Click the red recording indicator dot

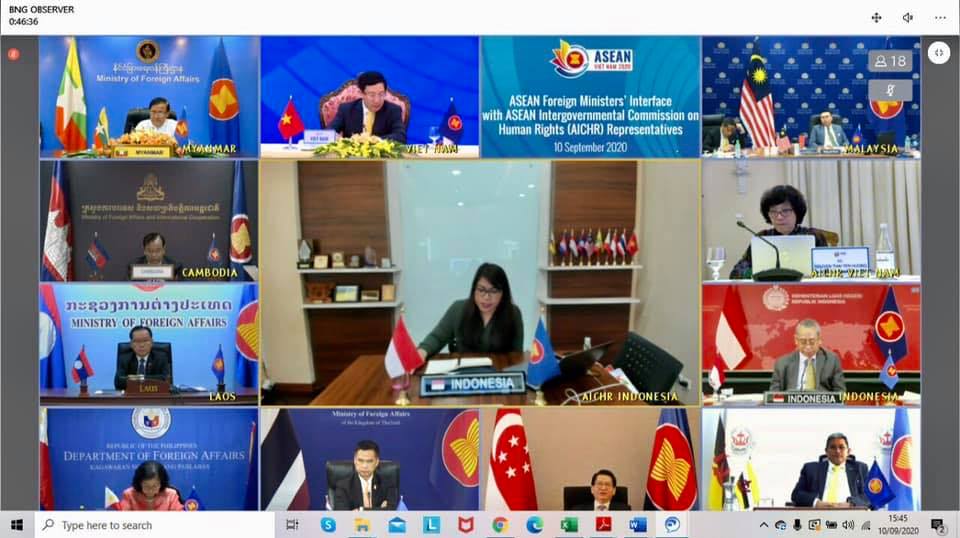pos(13,54)
